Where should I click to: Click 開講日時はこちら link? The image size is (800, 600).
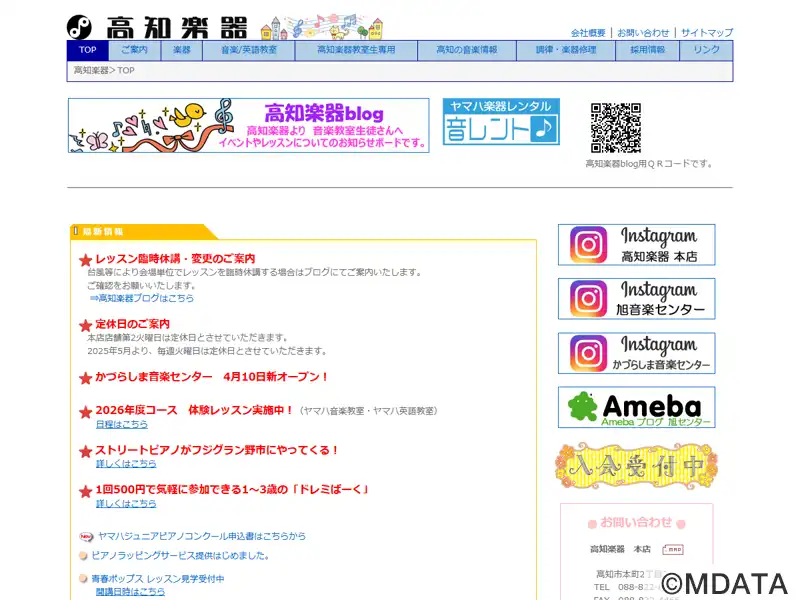click(x=130, y=591)
